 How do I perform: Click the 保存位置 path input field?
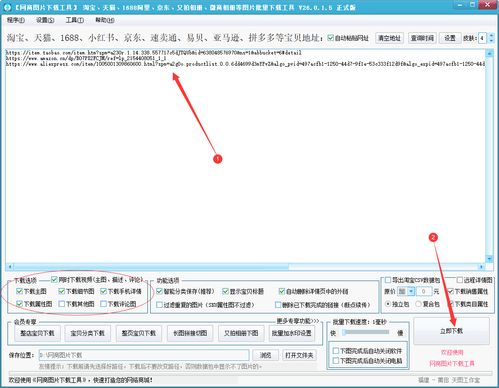tap(144, 355)
